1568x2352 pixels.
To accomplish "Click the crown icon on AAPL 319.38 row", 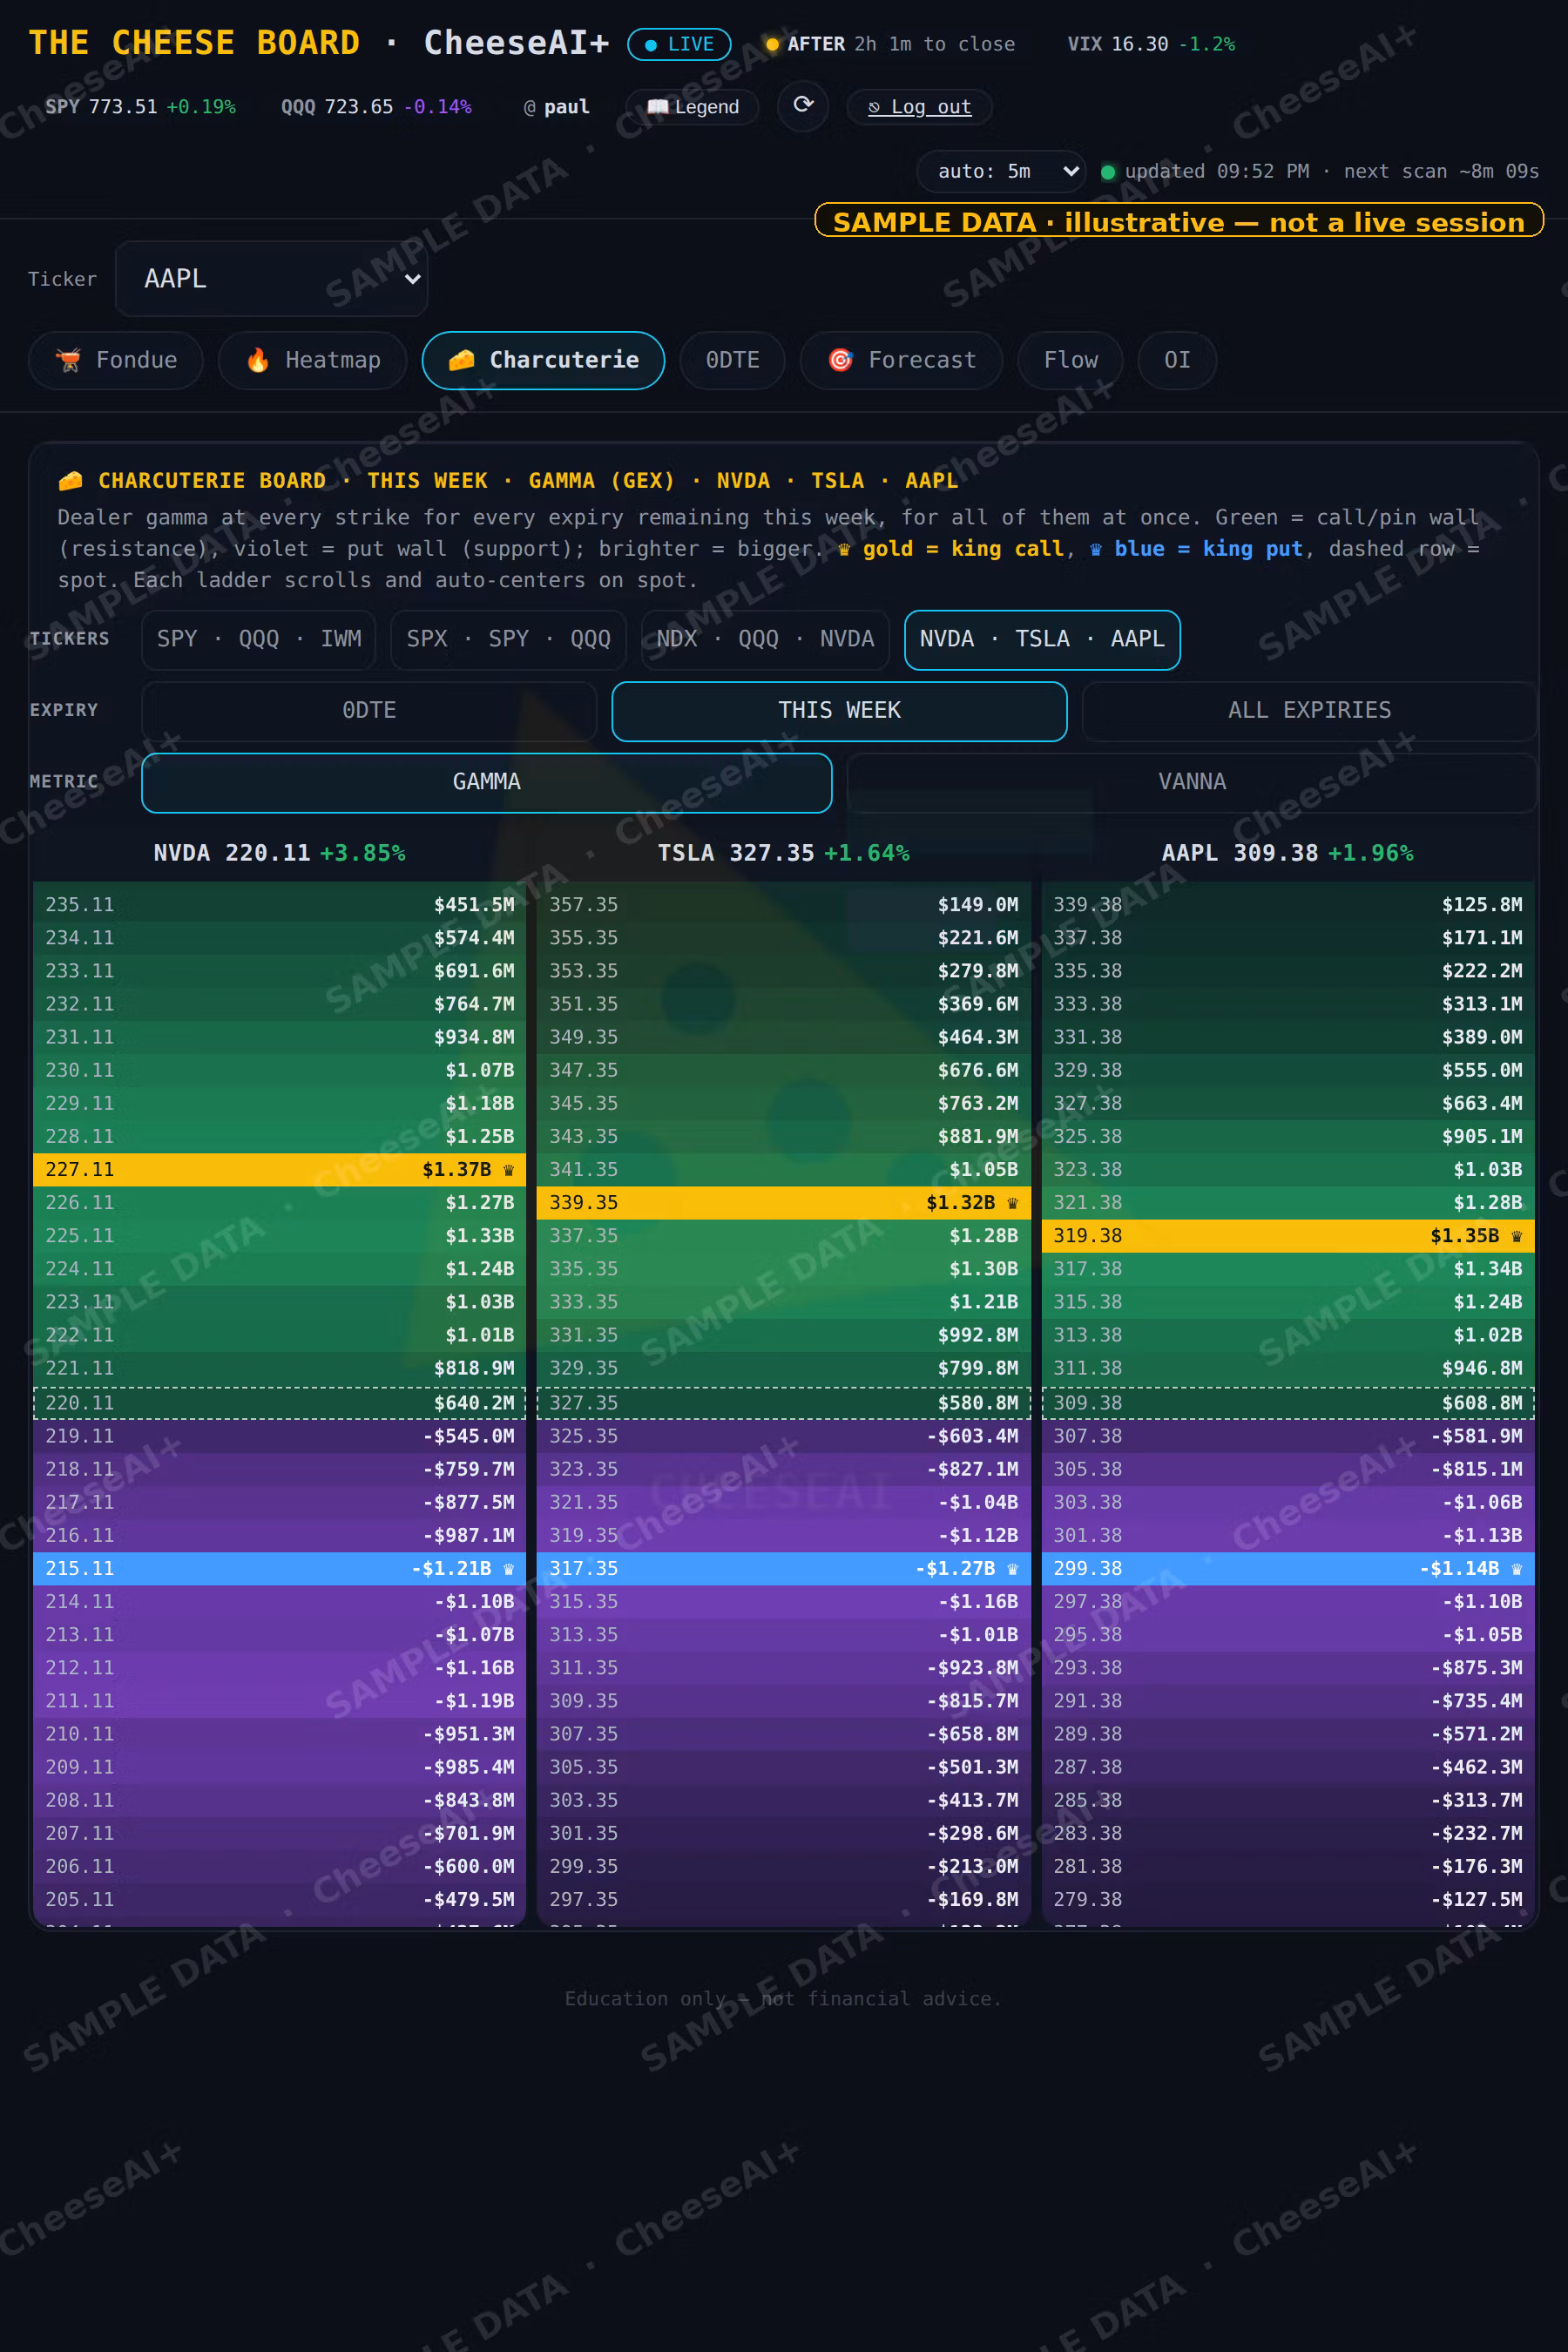I will pyautogui.click(x=1516, y=1236).
